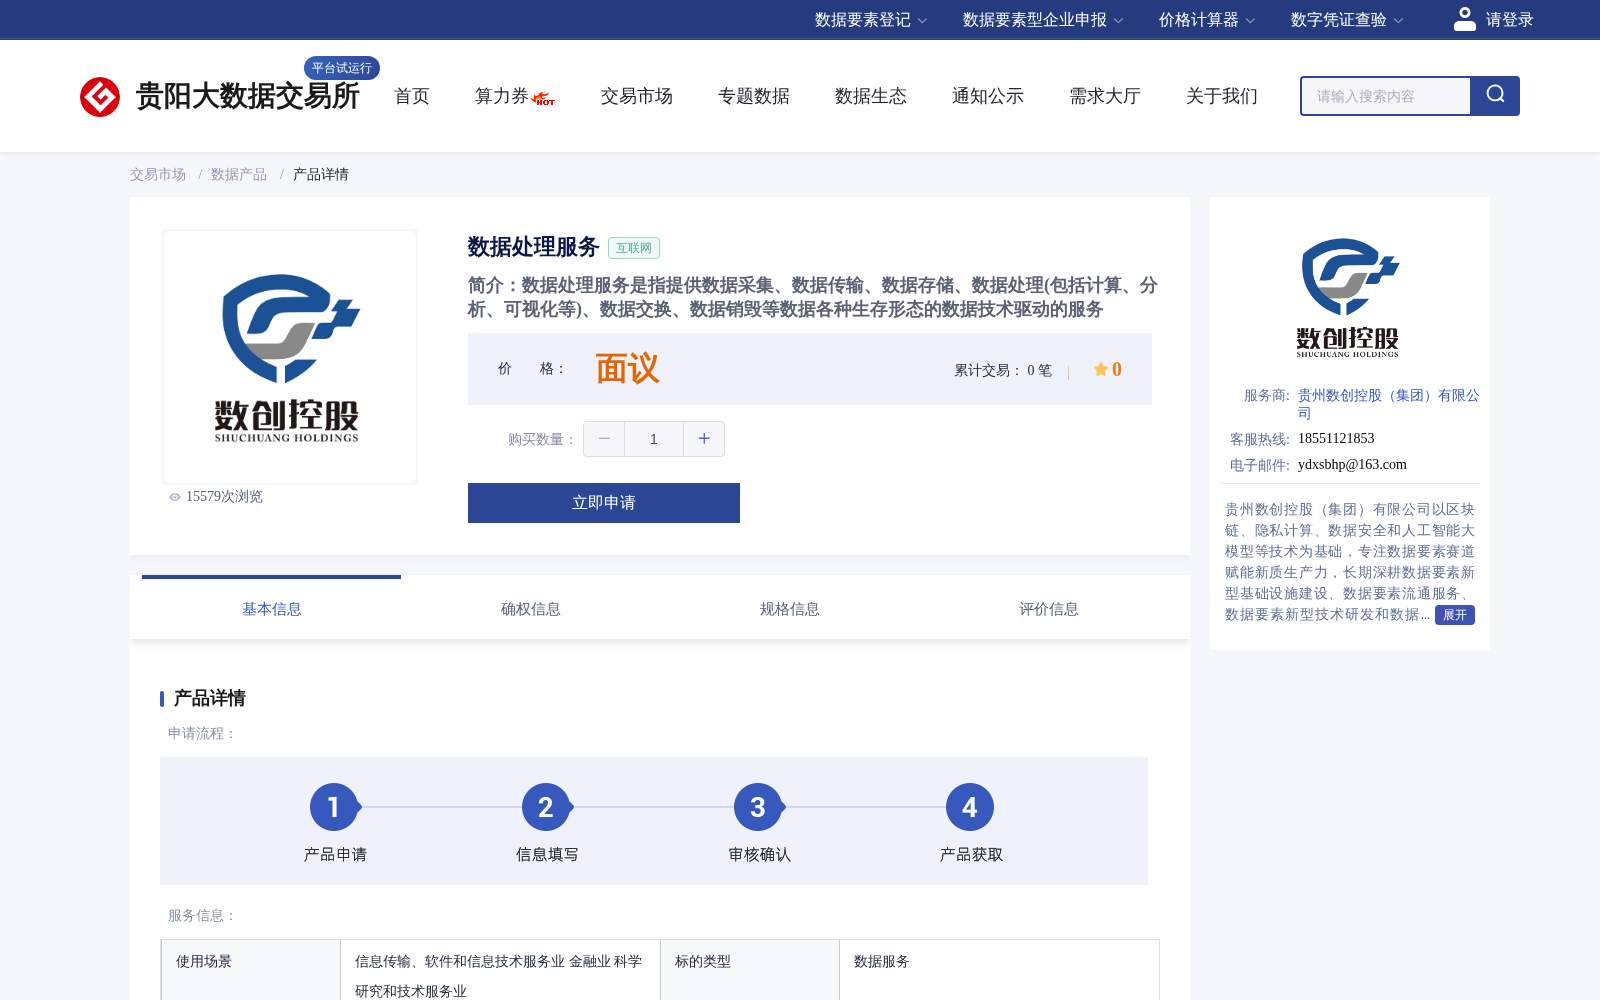Screen dimensions: 1600x1000
Task: Click 交易市场 breadcrumb link
Action: (x=158, y=174)
